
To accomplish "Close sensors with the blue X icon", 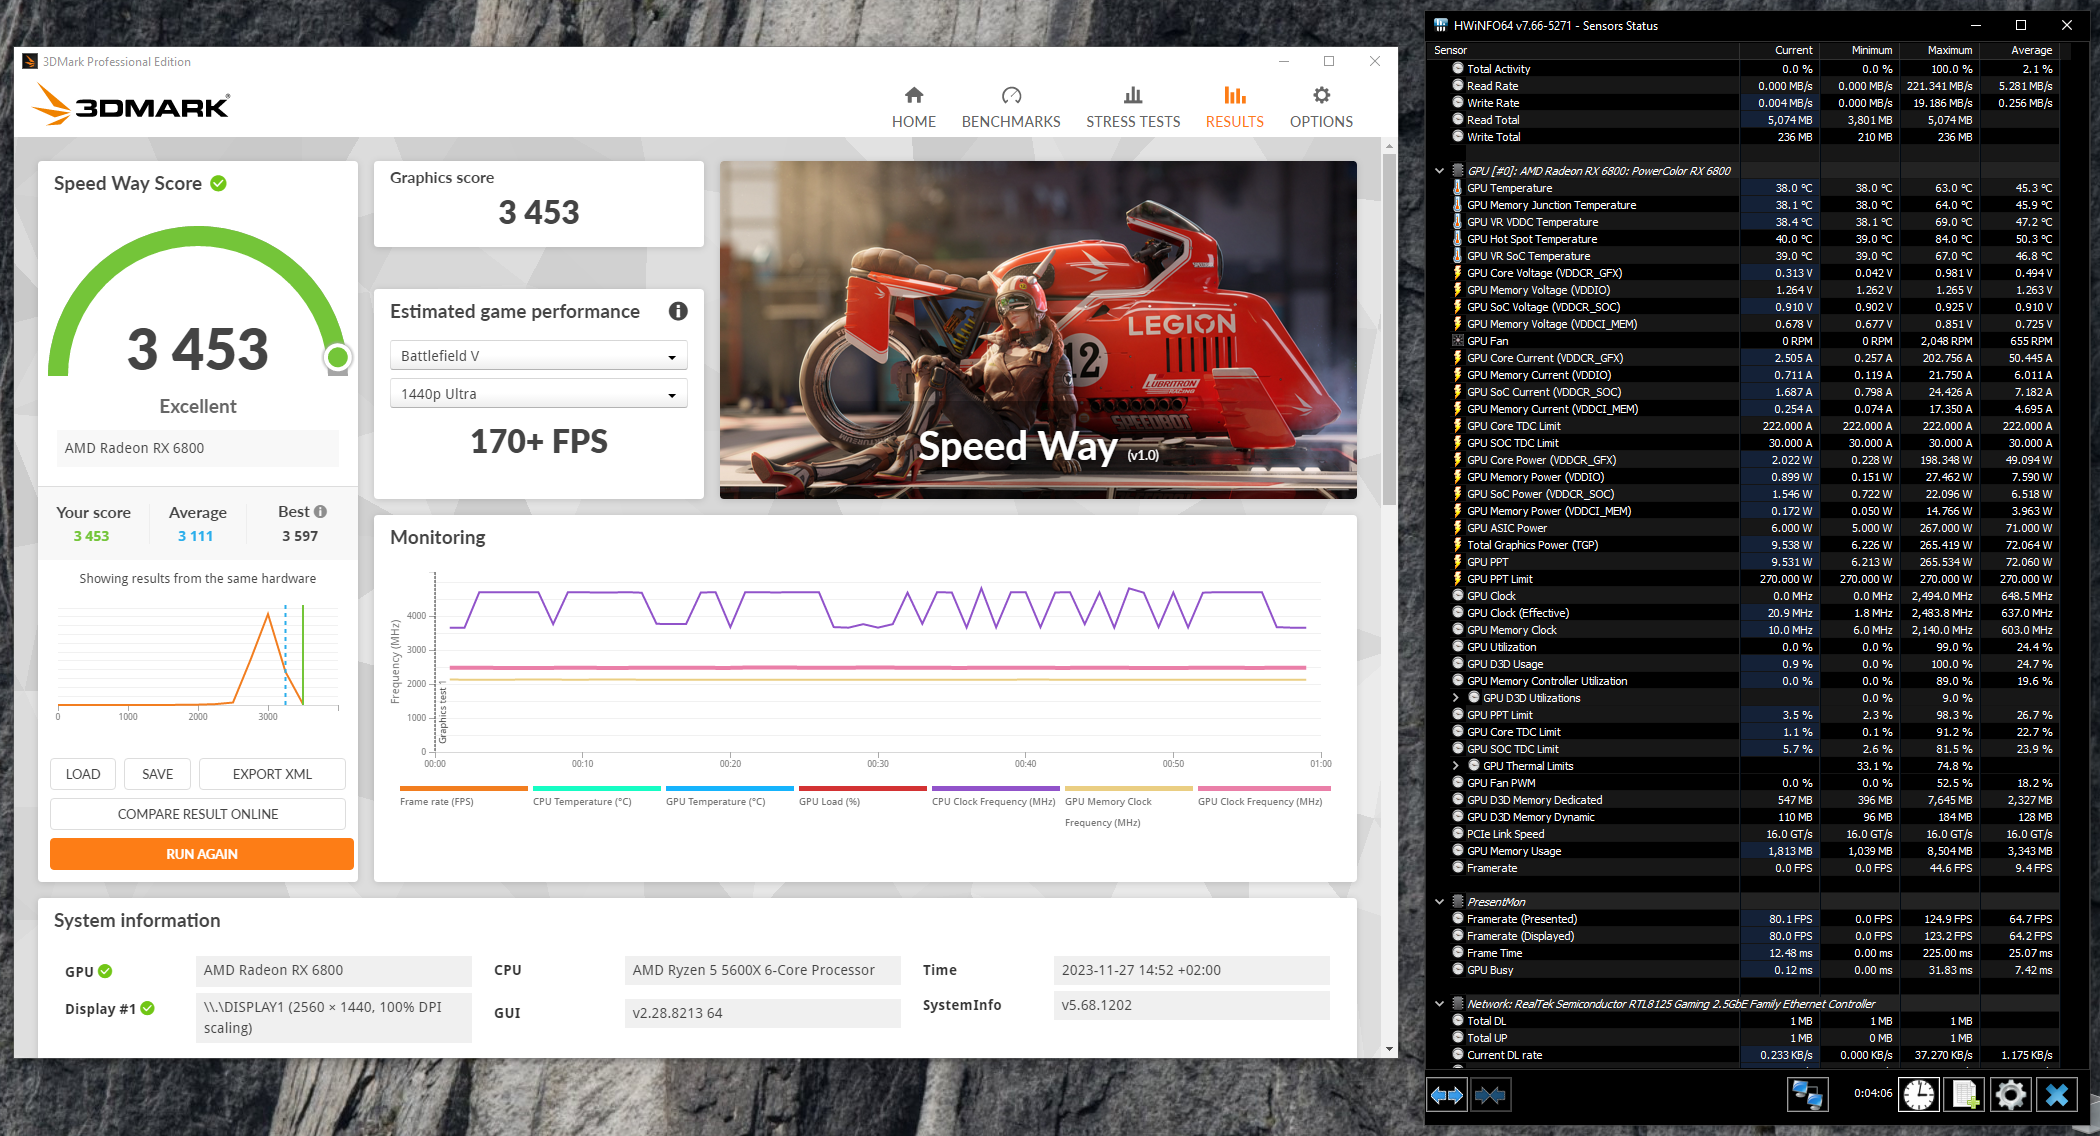I will click(x=2057, y=1095).
